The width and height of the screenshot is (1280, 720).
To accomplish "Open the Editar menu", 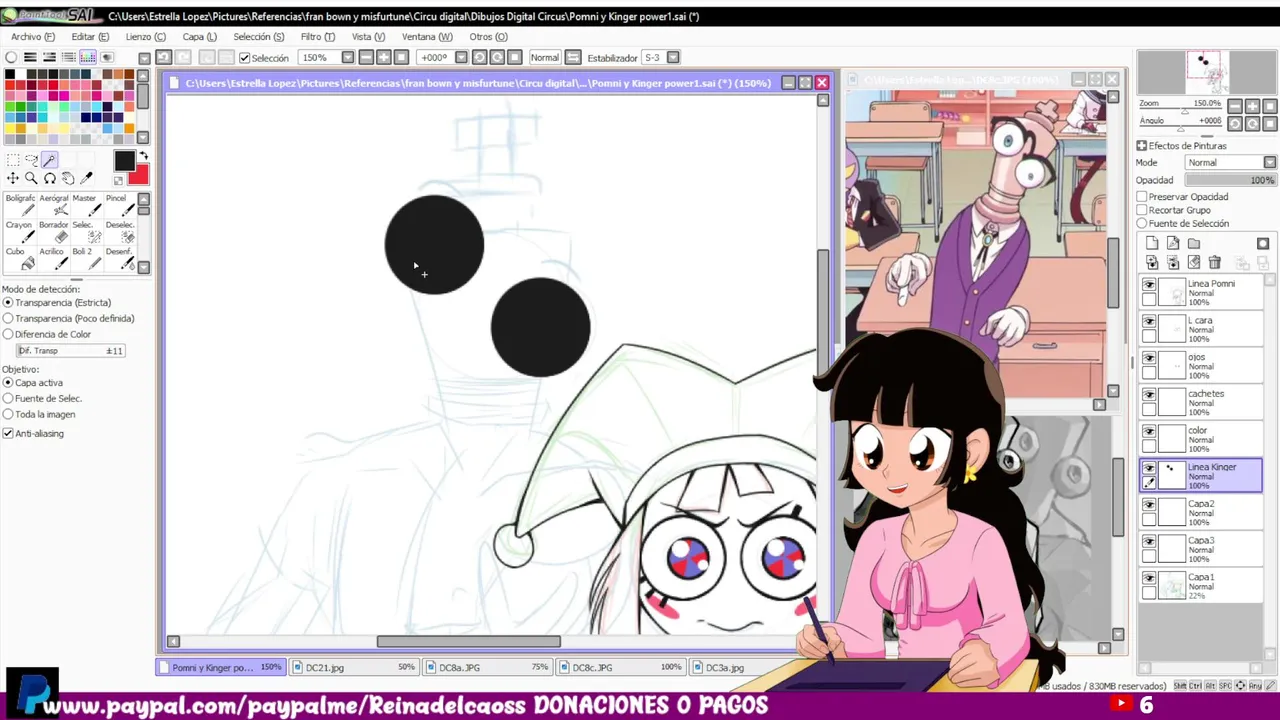I will [x=90, y=37].
